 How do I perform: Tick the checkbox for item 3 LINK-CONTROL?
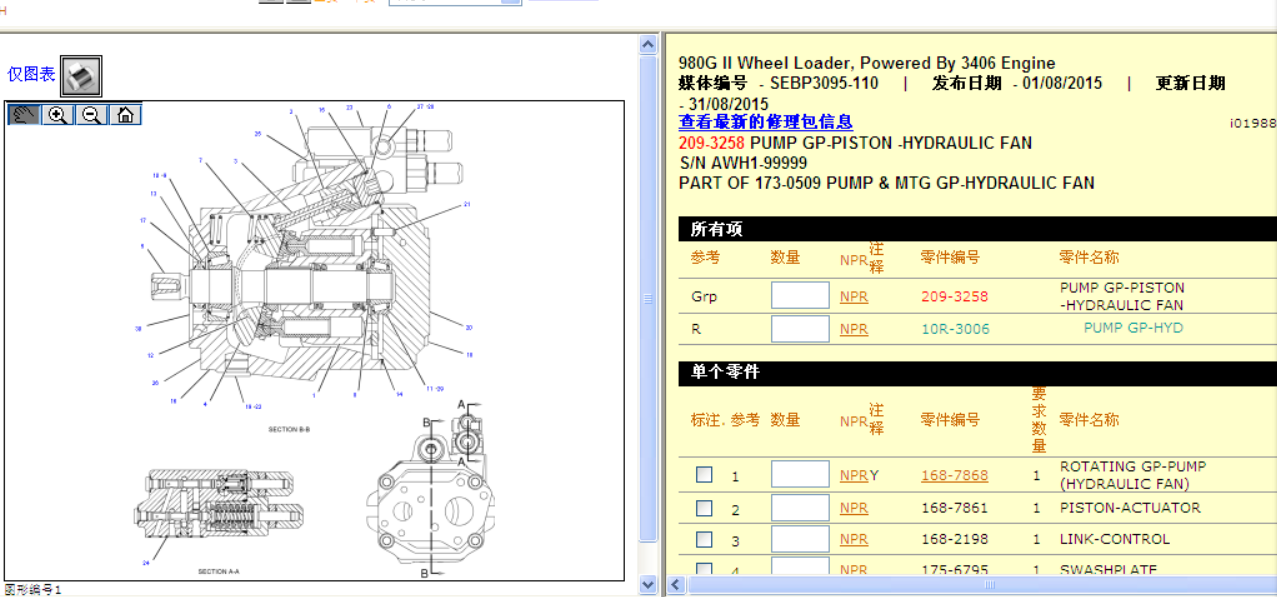pyautogui.click(x=704, y=539)
